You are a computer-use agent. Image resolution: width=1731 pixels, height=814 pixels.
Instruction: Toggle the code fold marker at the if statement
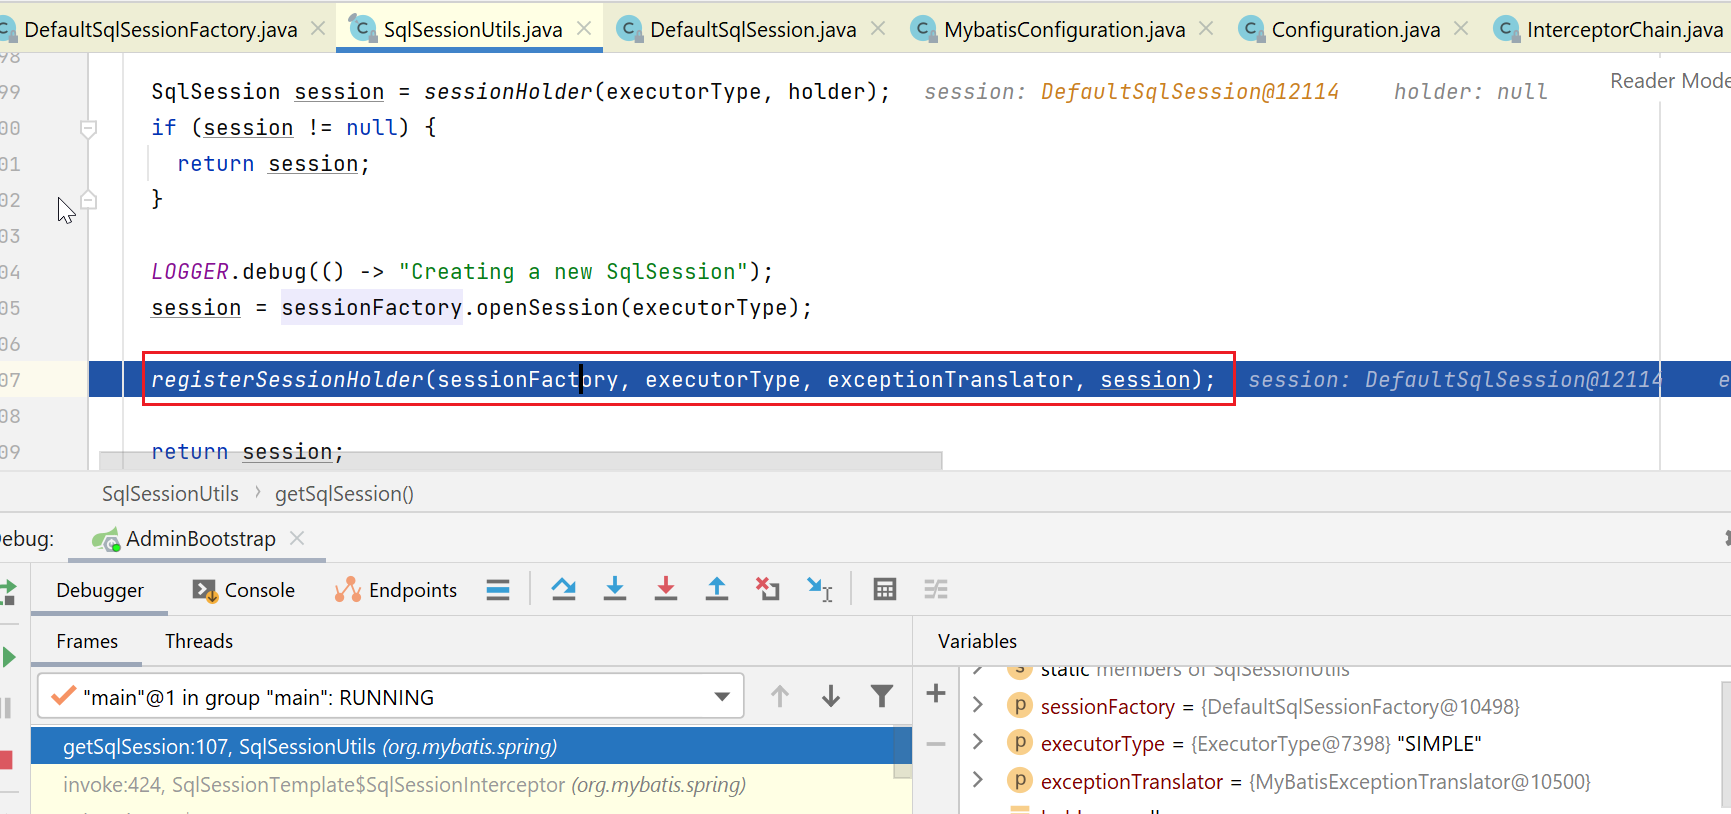[x=88, y=128]
